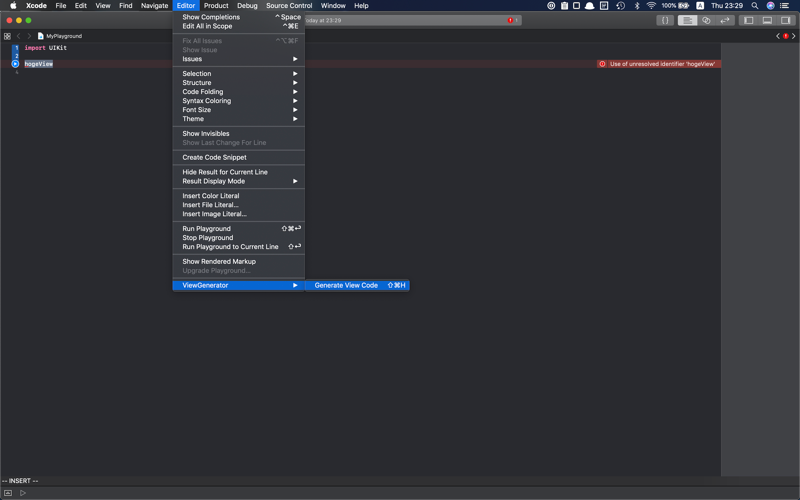
Task: Expand the Syntax Coloring submenu
Action: pos(238,101)
